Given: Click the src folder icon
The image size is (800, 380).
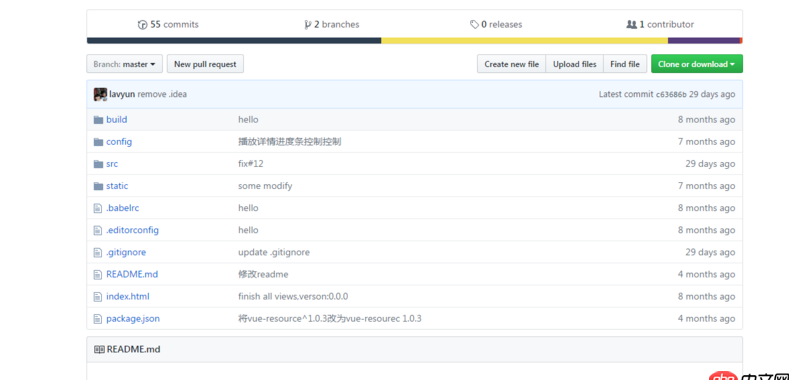Looking at the screenshot, I should [98, 164].
